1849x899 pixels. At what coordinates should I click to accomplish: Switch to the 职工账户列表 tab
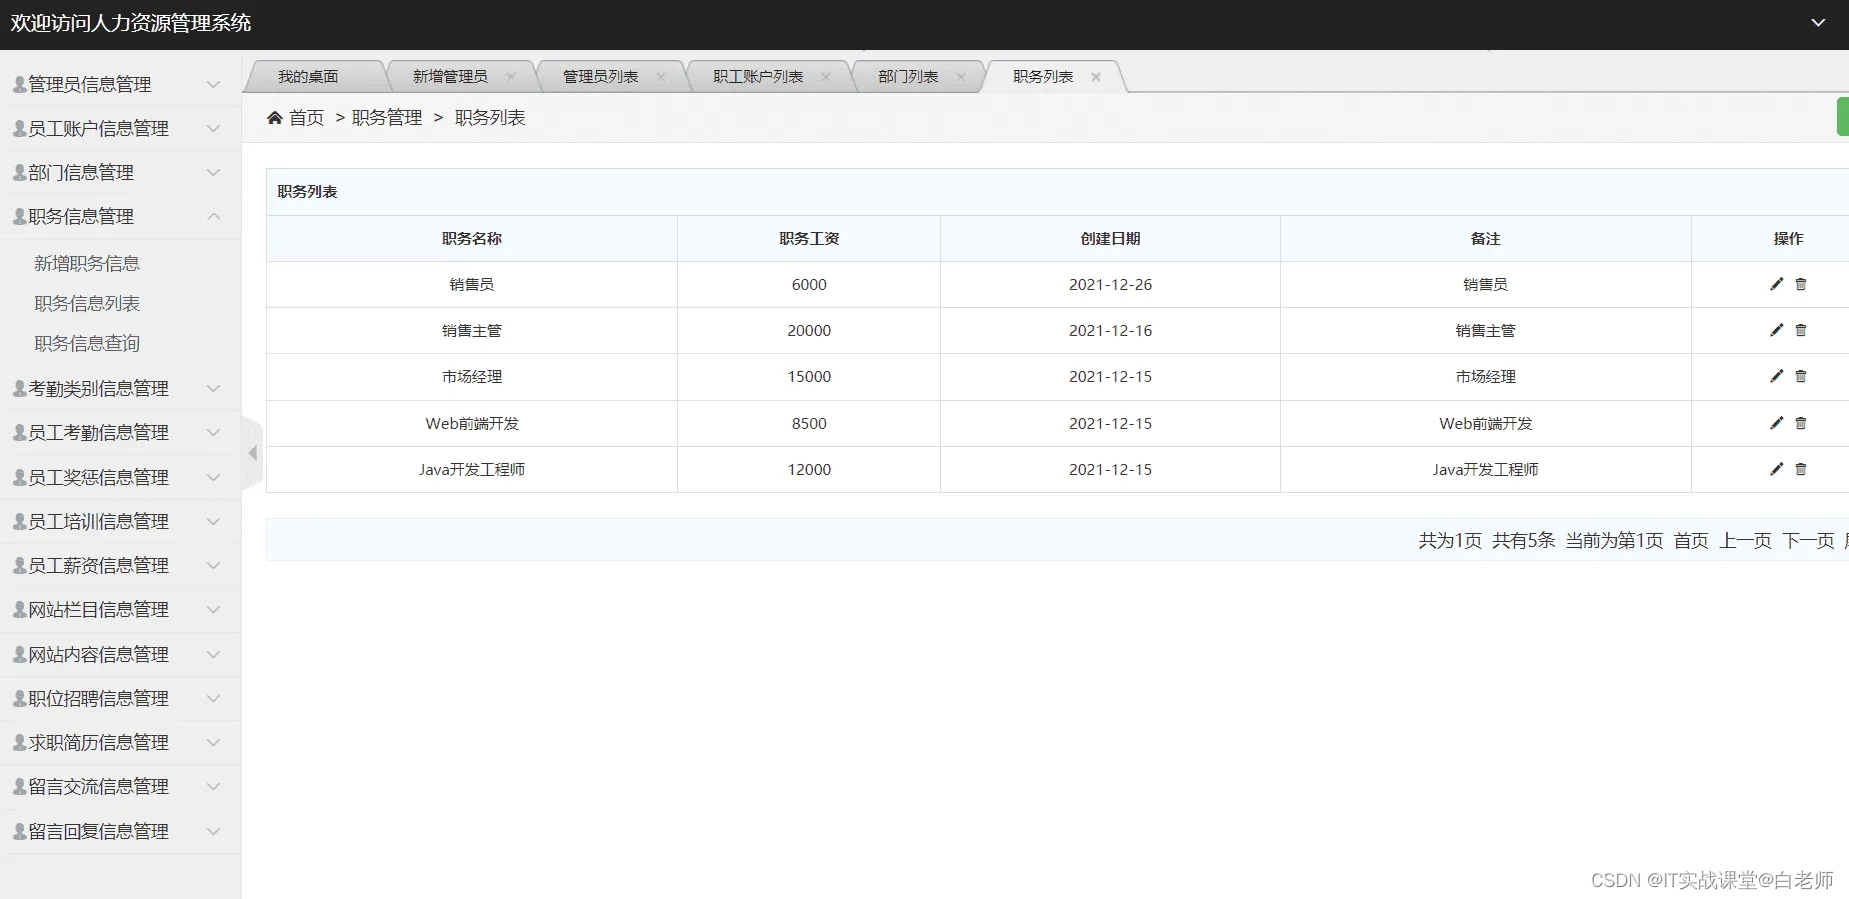point(758,77)
